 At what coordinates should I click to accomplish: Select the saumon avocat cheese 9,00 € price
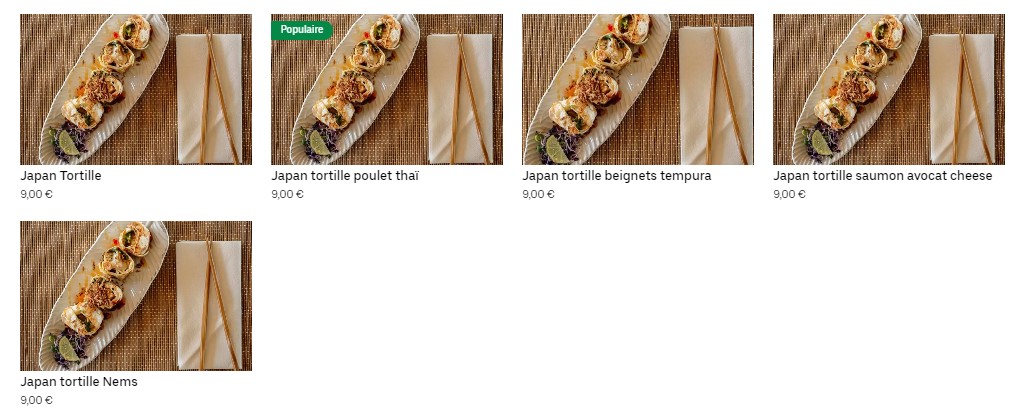[789, 194]
